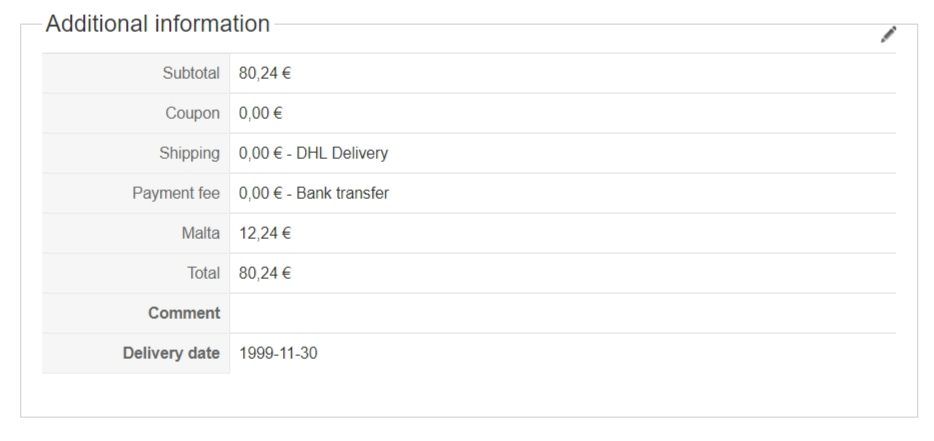Click the pencil edit icon
Viewport: 934px width, 441px height.
click(x=888, y=35)
